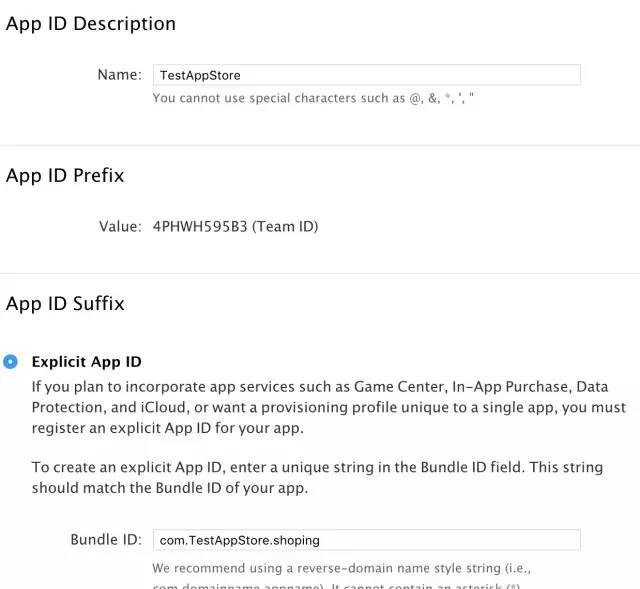Click into the Name input field
640x589 pixels.
(367, 75)
